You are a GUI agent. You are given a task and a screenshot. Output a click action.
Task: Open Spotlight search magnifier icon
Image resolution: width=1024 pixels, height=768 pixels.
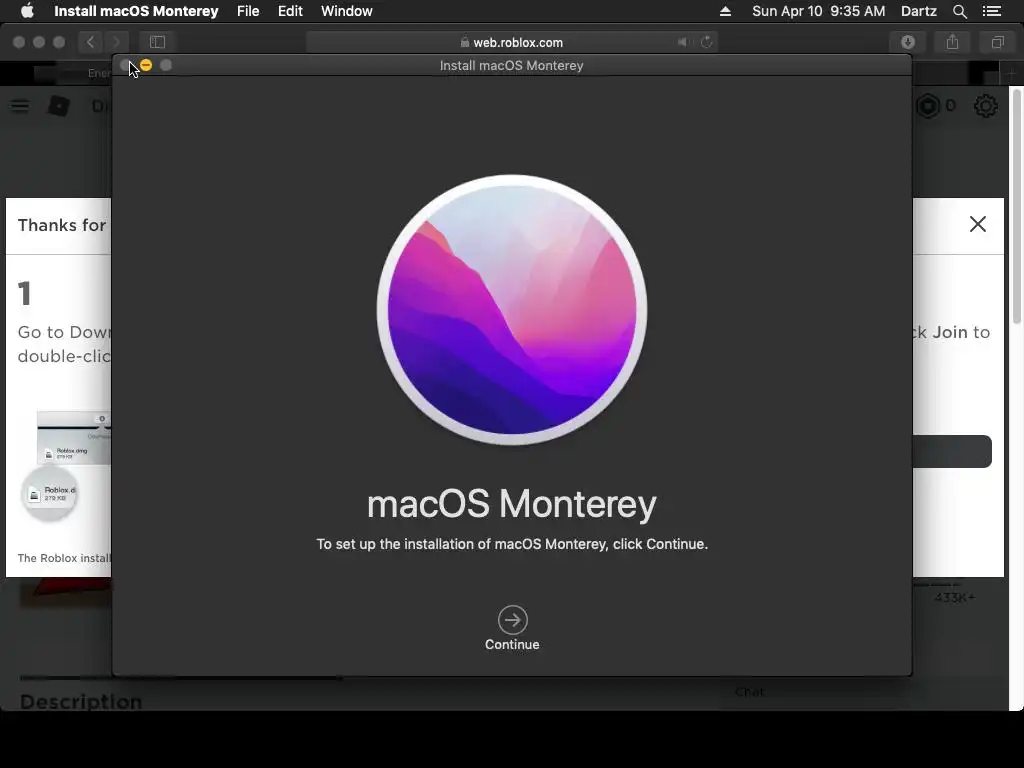959,11
